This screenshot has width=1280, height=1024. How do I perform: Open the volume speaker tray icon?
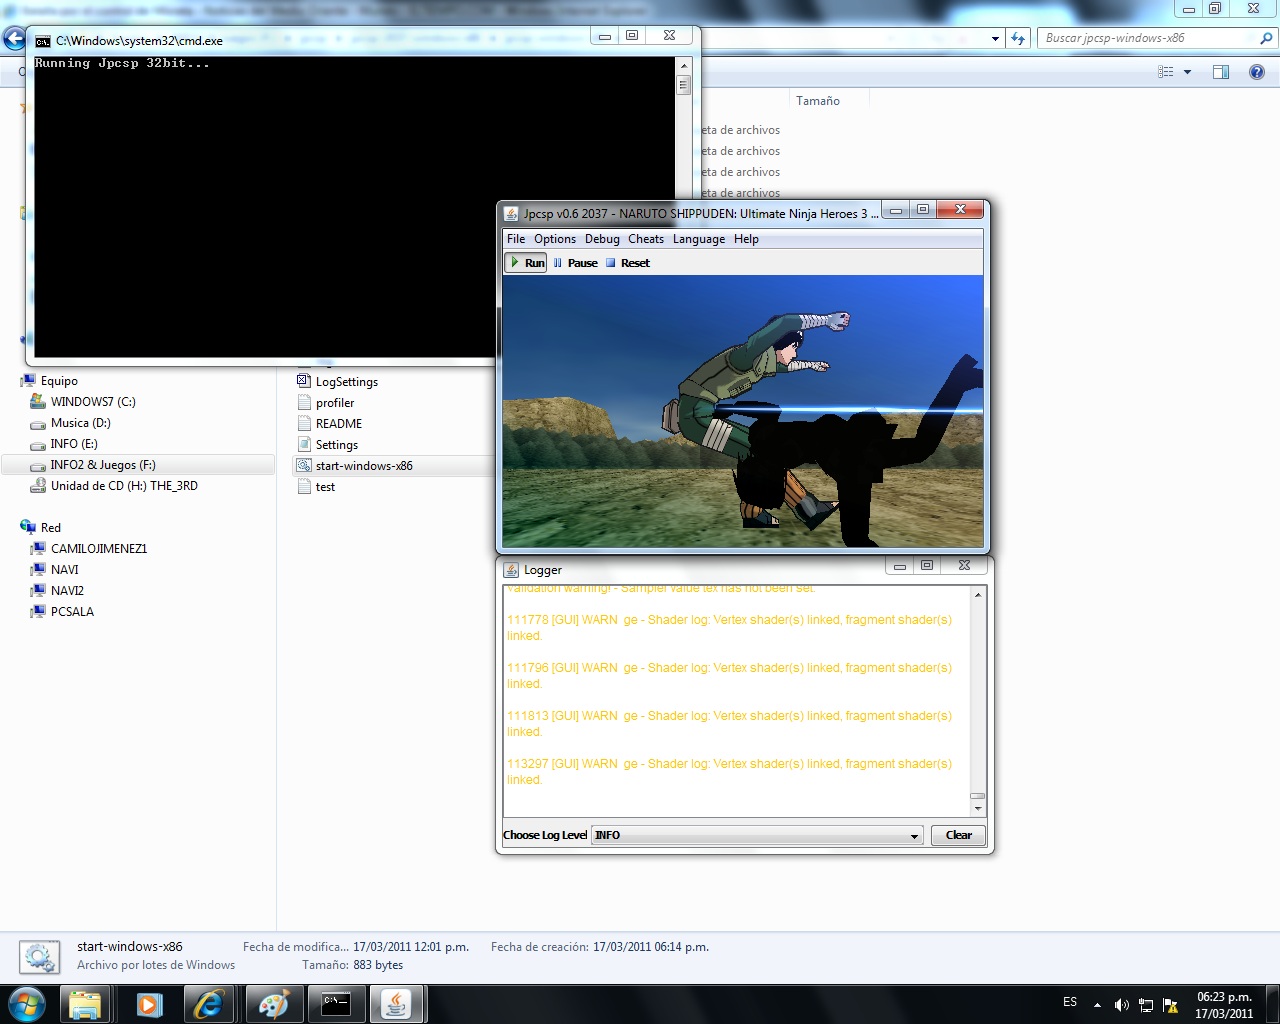pyautogui.click(x=1122, y=1005)
